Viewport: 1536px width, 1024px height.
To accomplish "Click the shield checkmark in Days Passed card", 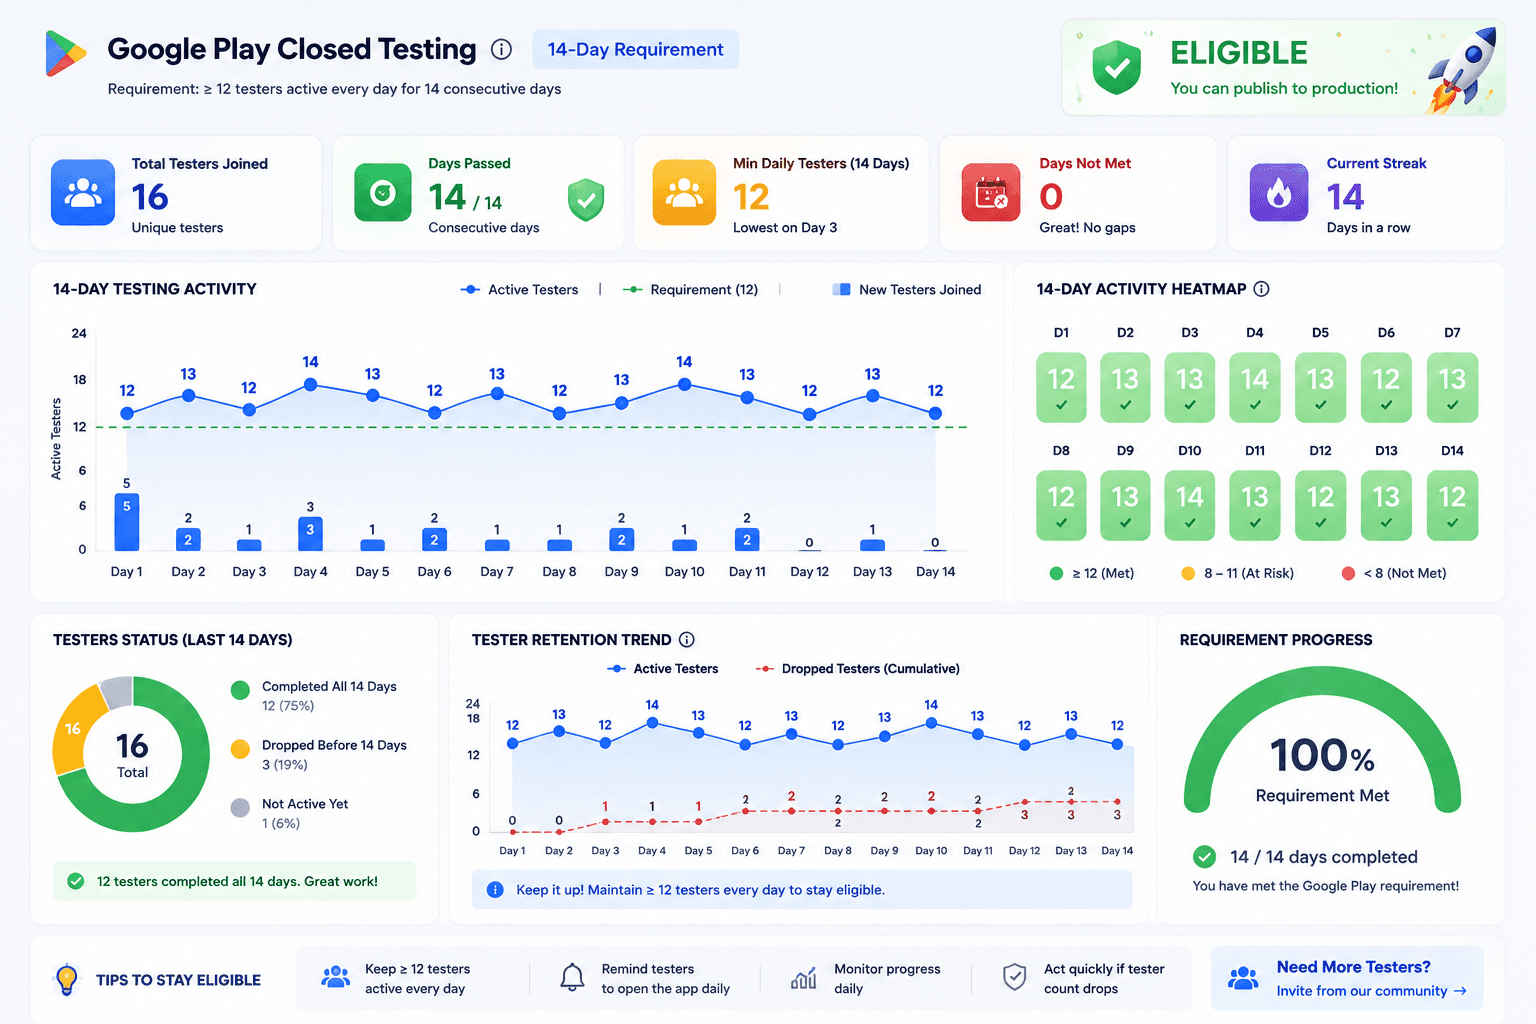I will 586,200.
